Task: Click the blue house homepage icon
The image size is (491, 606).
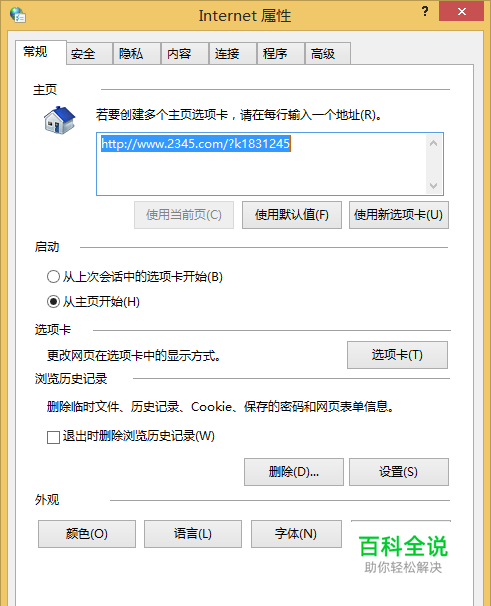Action: [x=59, y=120]
